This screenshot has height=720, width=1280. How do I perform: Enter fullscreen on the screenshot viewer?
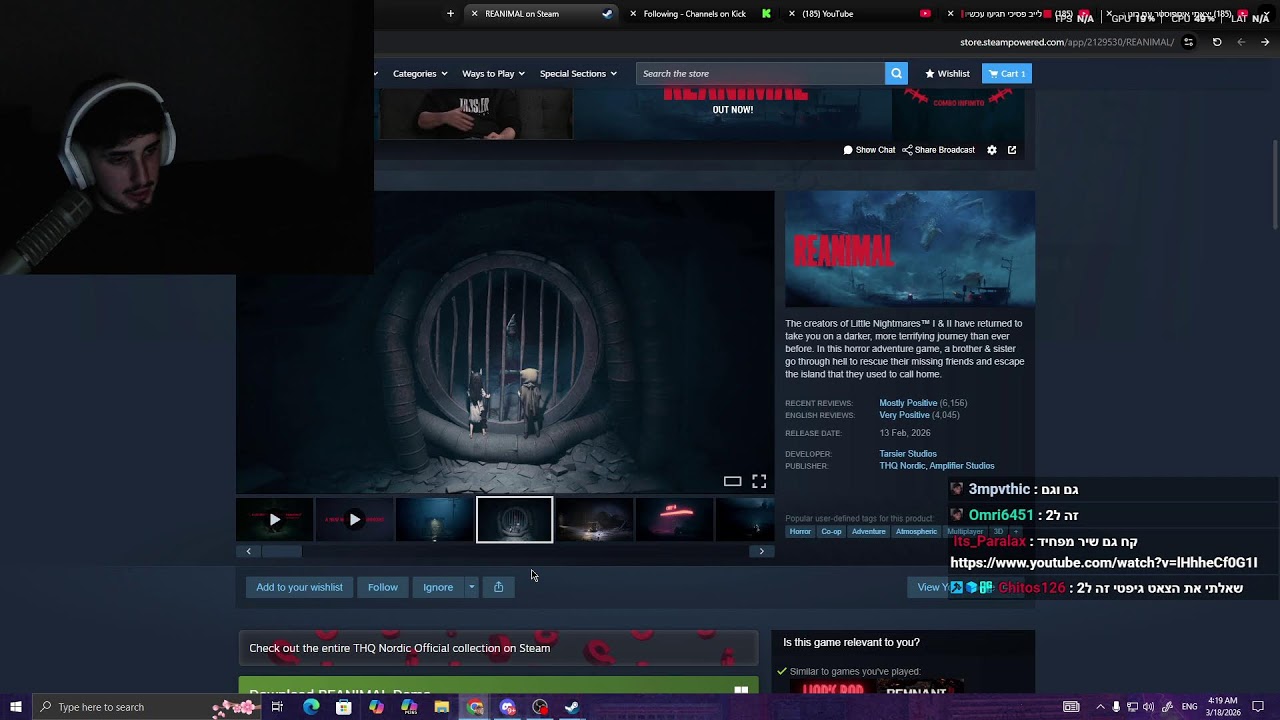click(759, 481)
